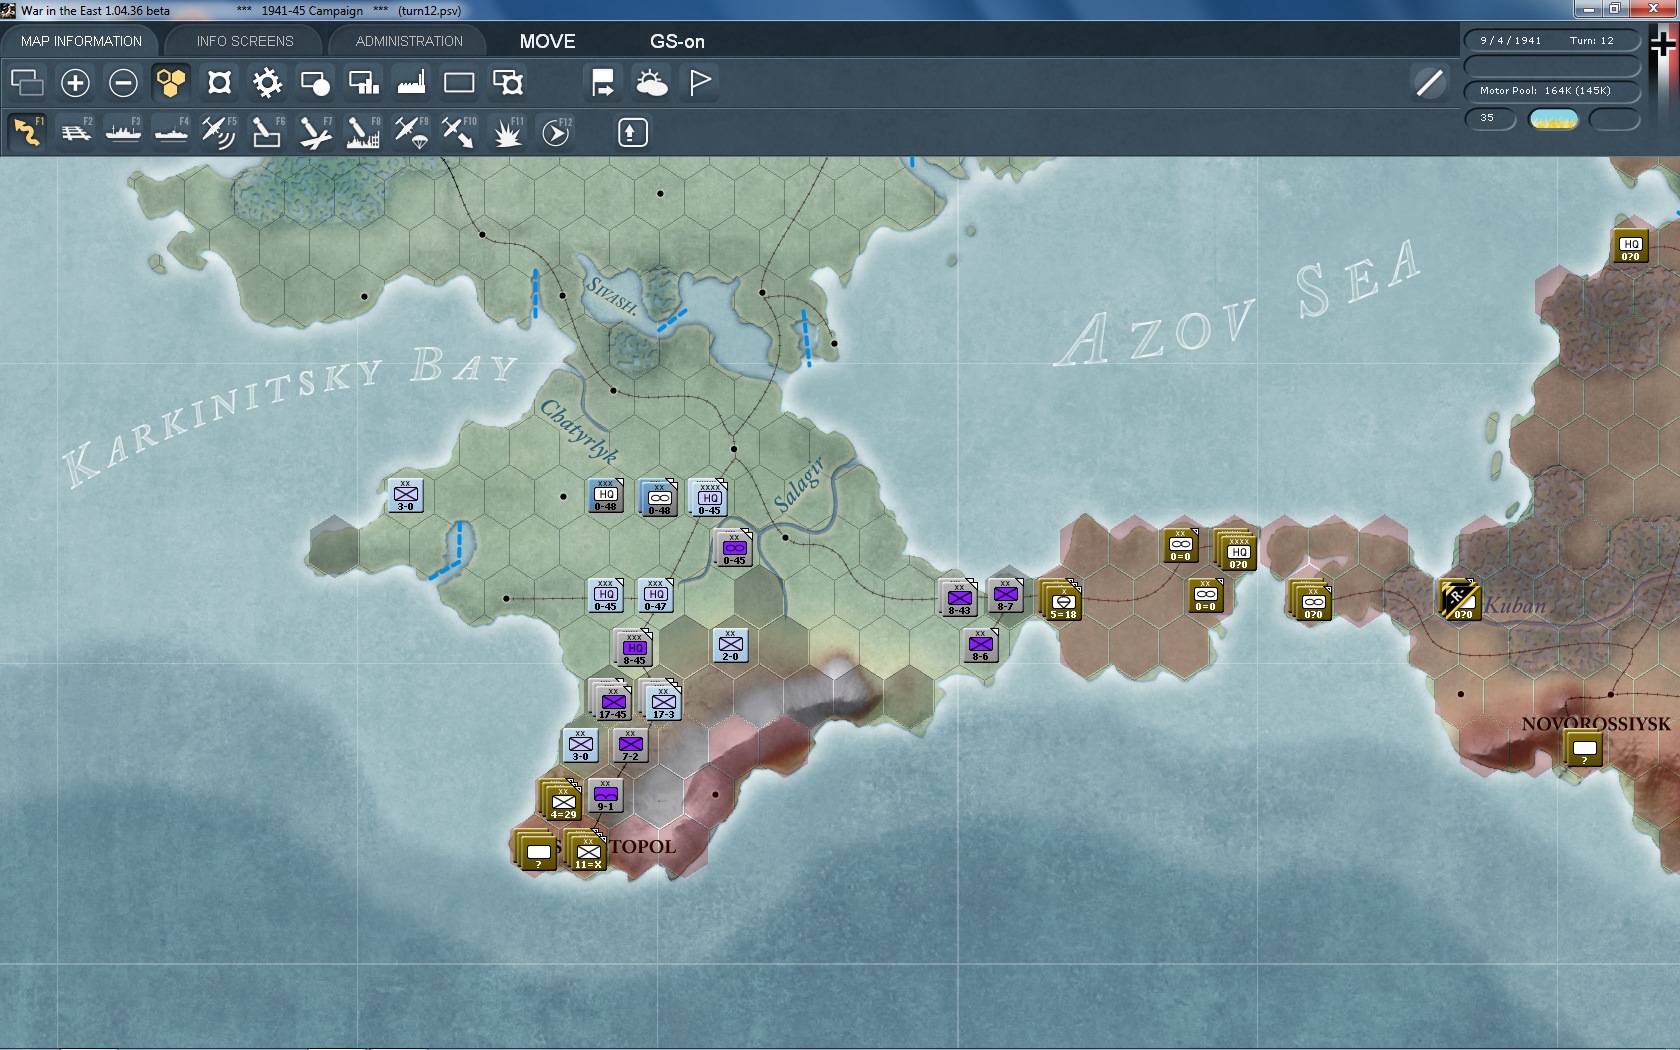The height and width of the screenshot is (1050, 1680).
Task: Click the up-arrow box toolbar icon
Action: pos(632,132)
